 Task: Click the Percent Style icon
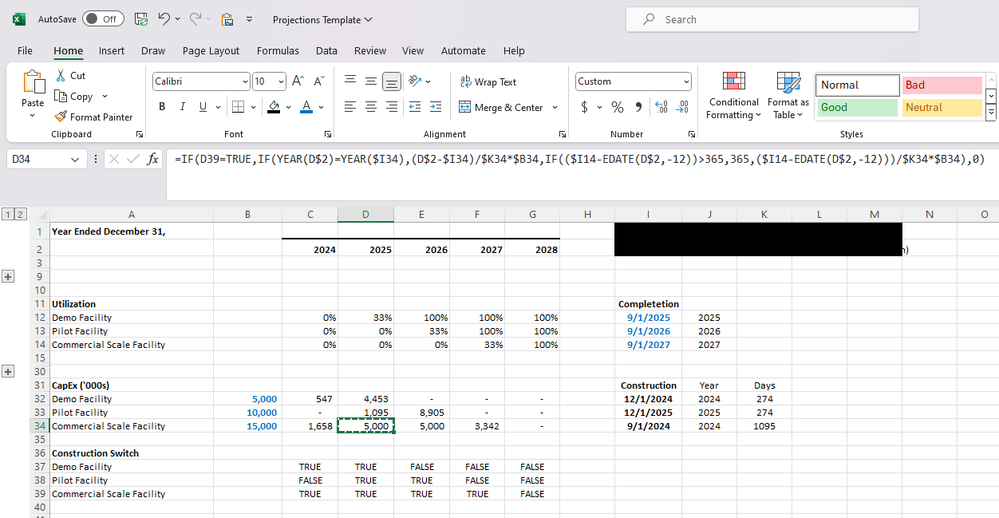click(x=617, y=107)
